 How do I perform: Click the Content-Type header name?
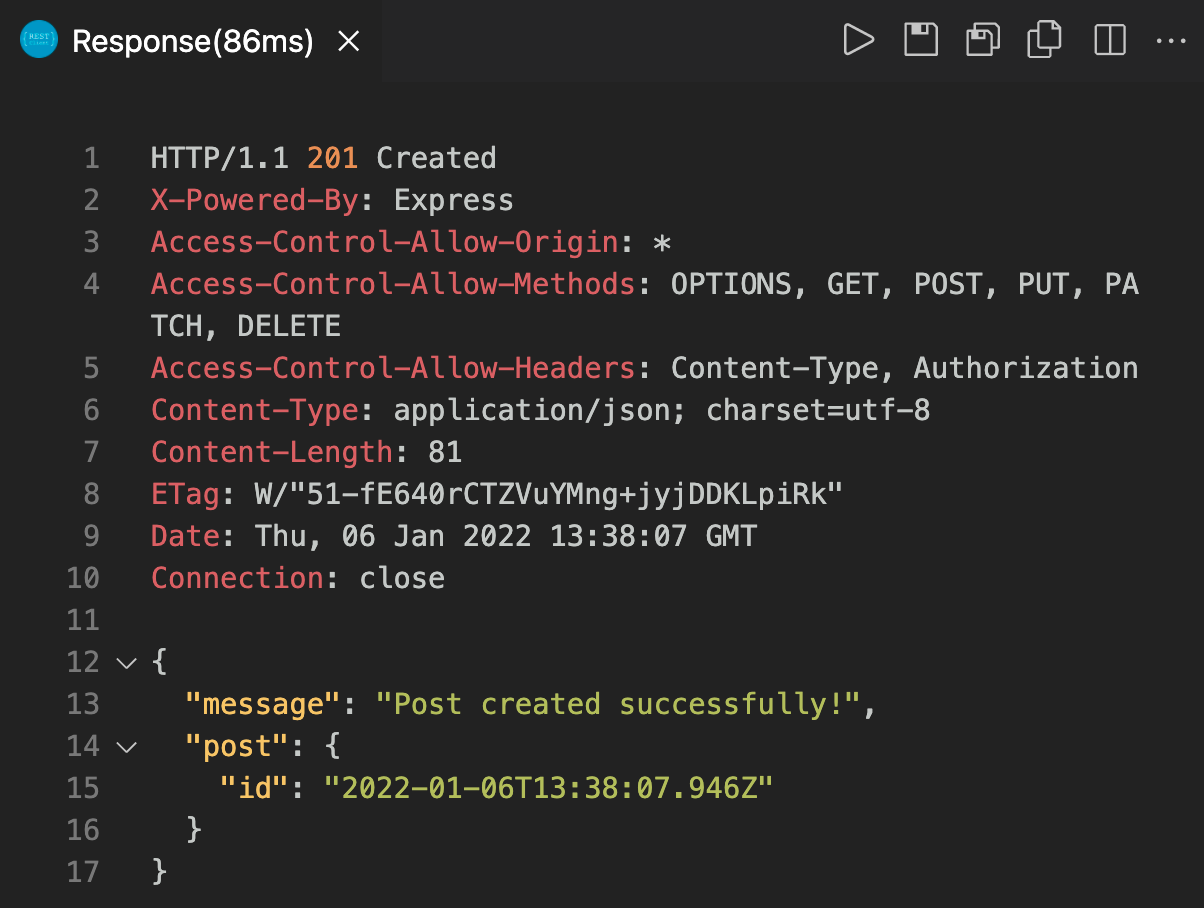(x=254, y=410)
